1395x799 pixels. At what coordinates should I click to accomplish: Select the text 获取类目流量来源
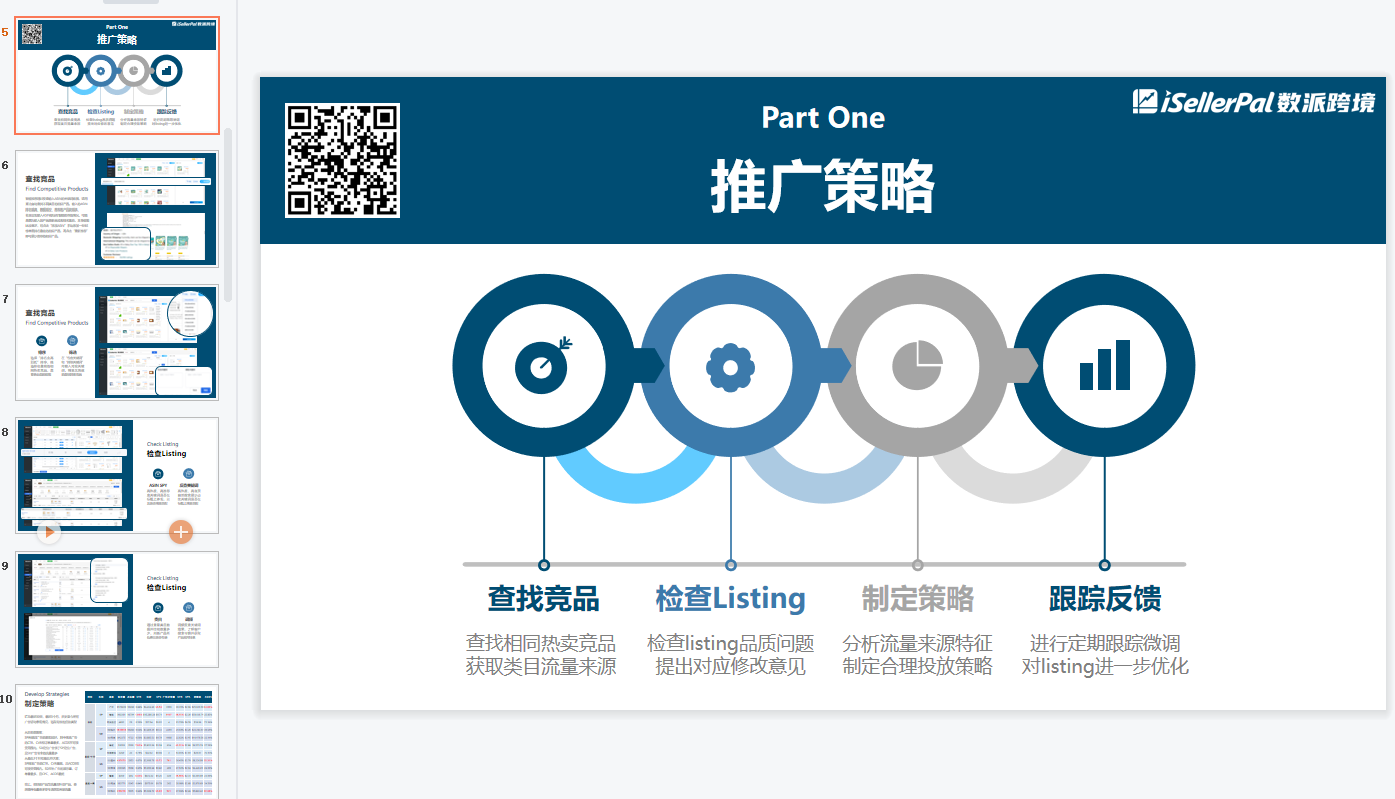[541, 666]
